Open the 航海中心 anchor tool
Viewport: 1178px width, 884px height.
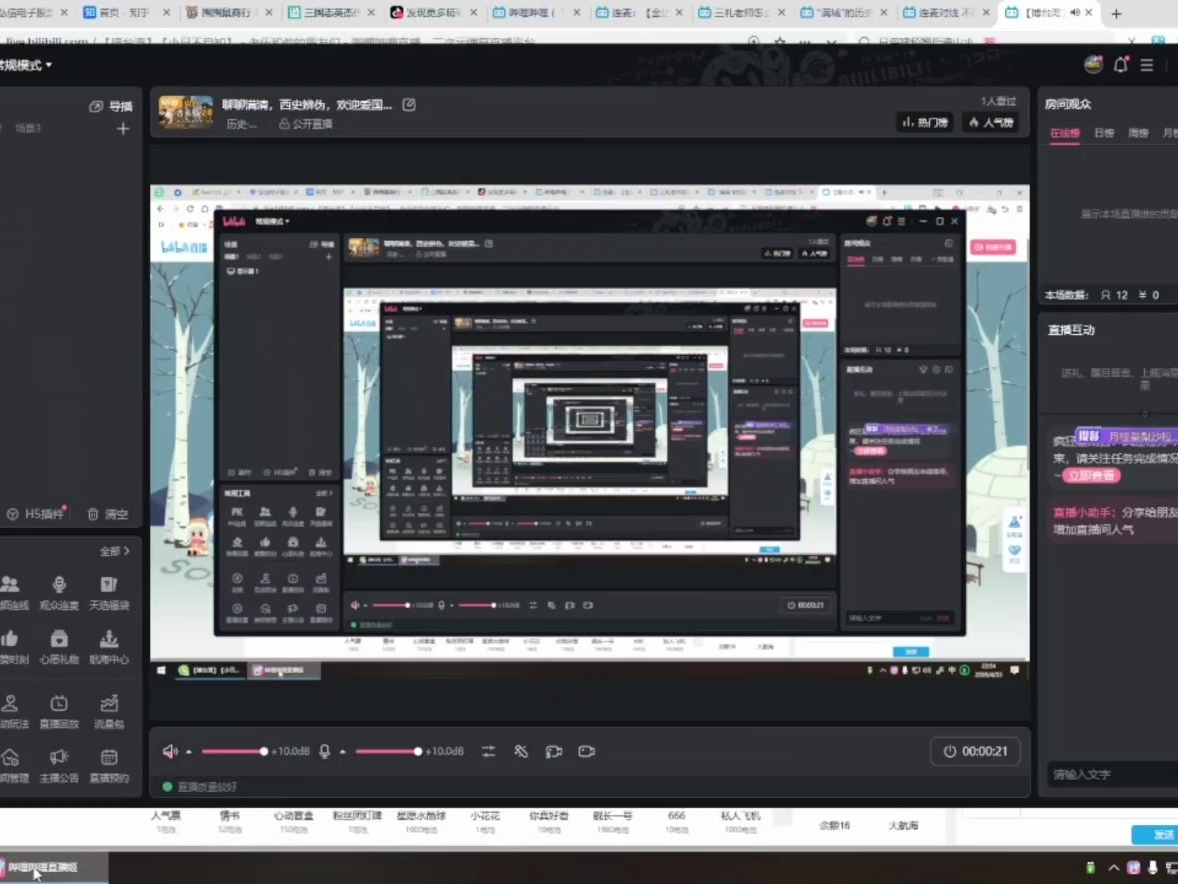pos(109,647)
